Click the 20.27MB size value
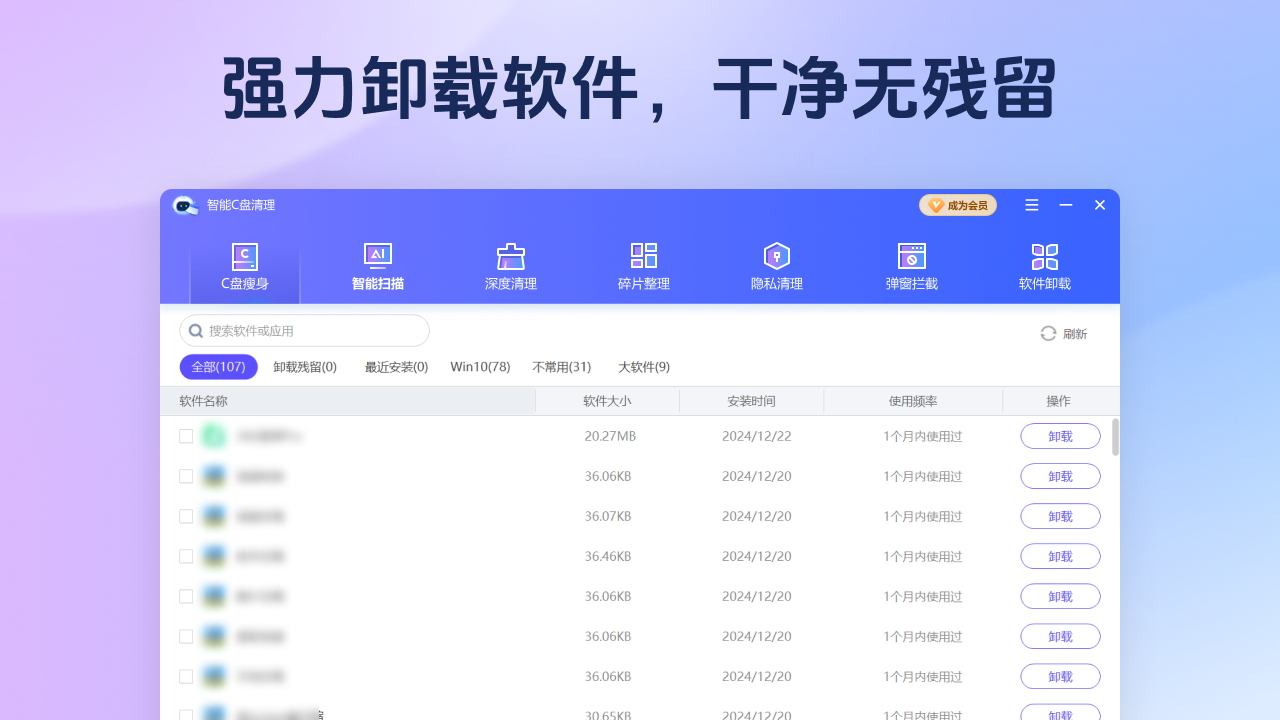This screenshot has height=720, width=1280. click(x=610, y=436)
